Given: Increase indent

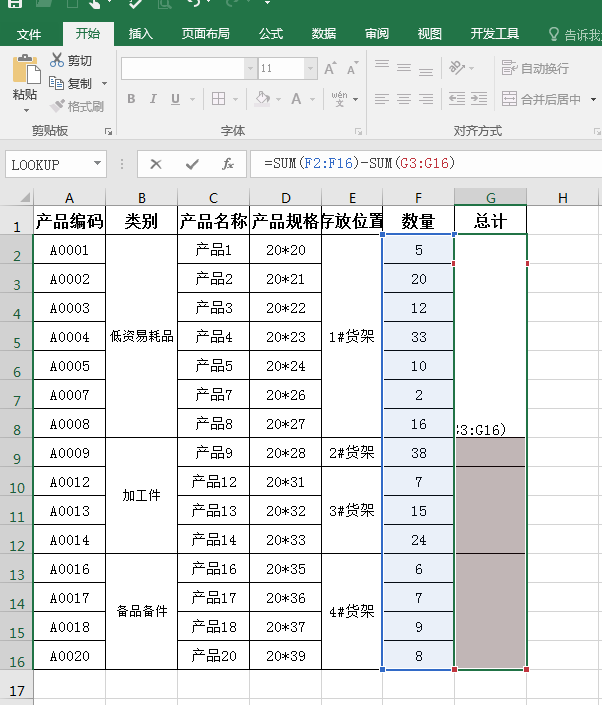Looking at the screenshot, I should (x=479, y=99).
